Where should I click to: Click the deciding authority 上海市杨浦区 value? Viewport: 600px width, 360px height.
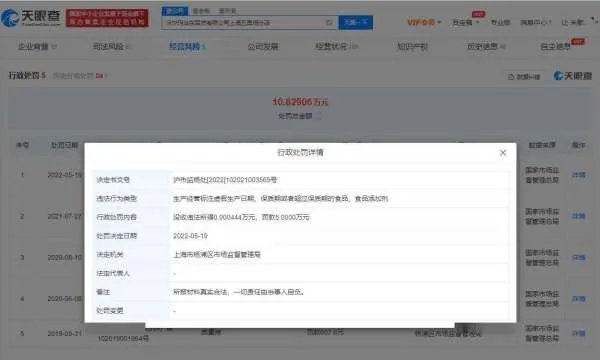pyautogui.click(x=217, y=254)
